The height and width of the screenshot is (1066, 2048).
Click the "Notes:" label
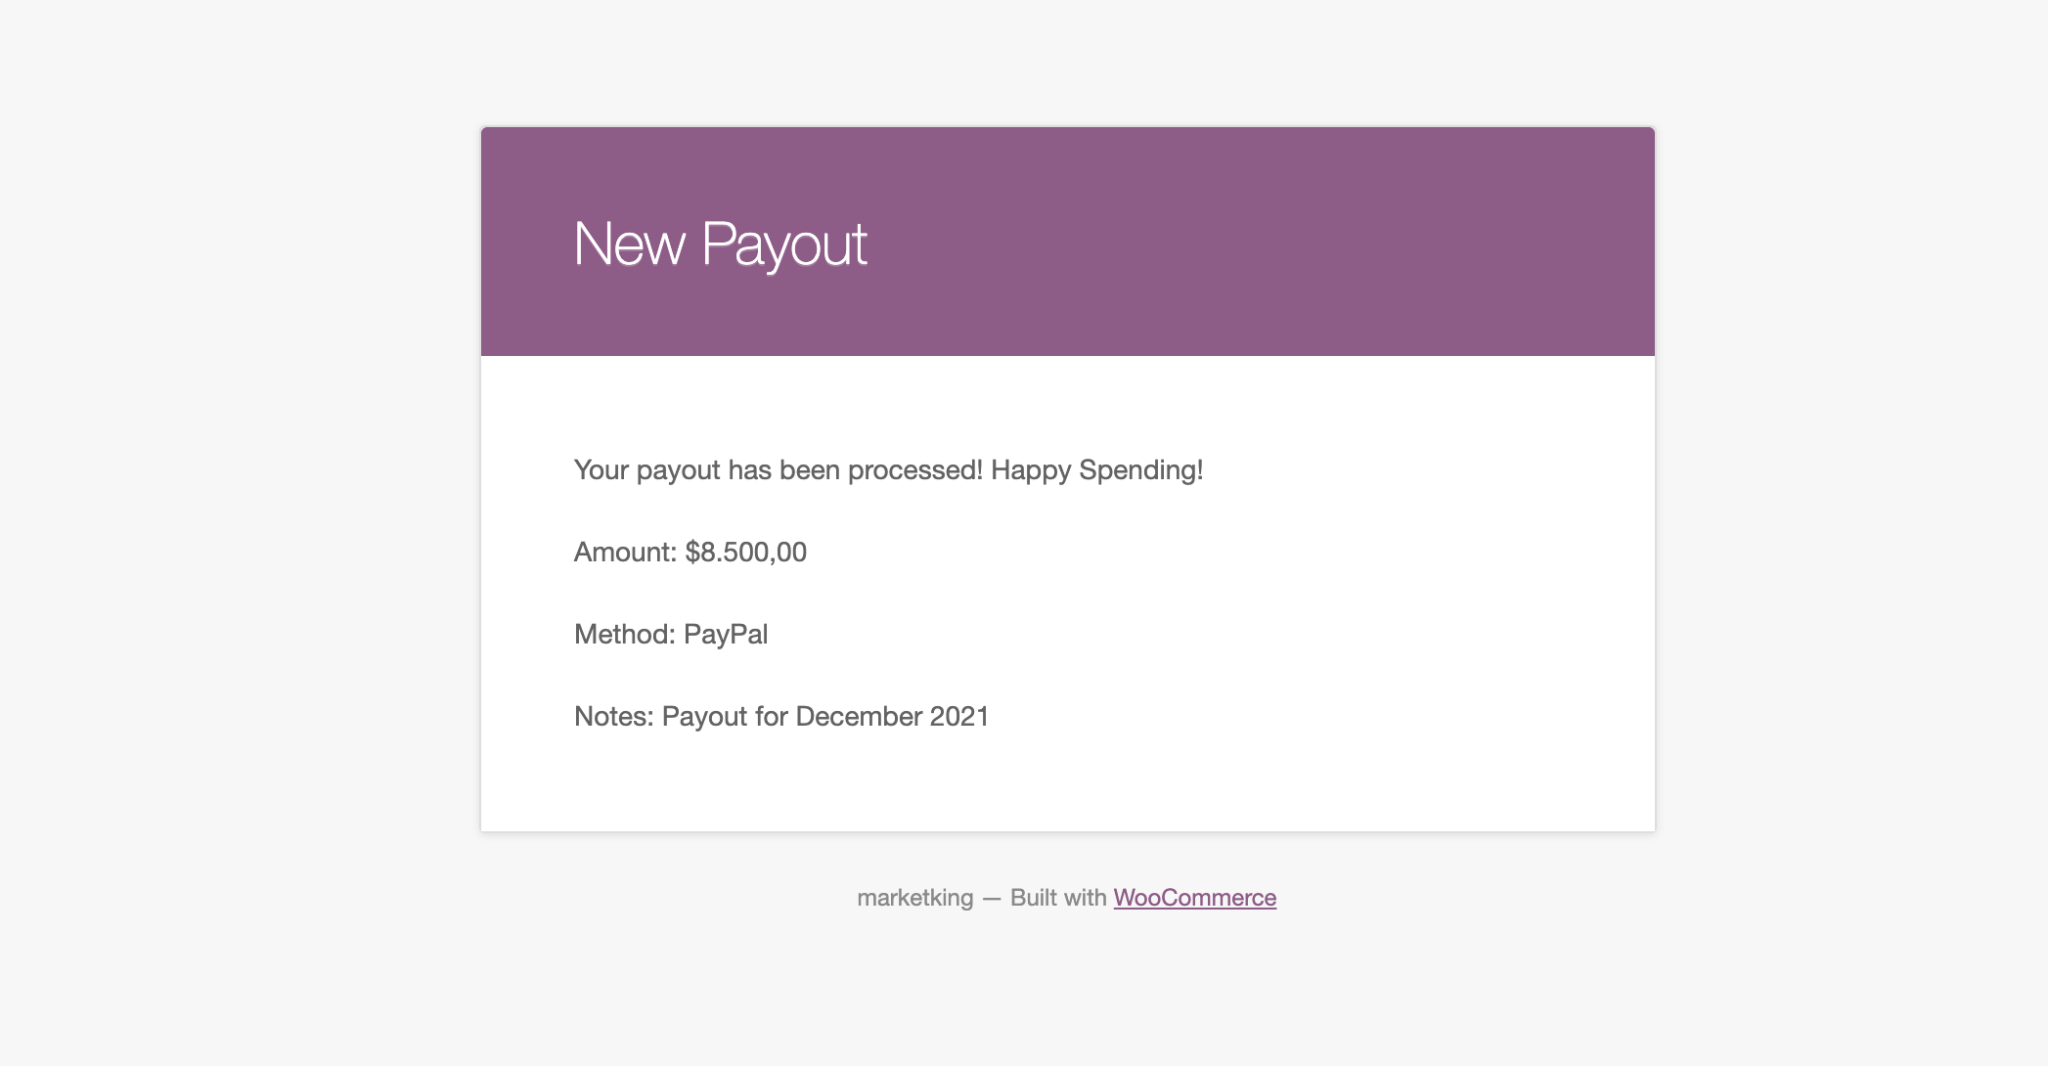[613, 716]
